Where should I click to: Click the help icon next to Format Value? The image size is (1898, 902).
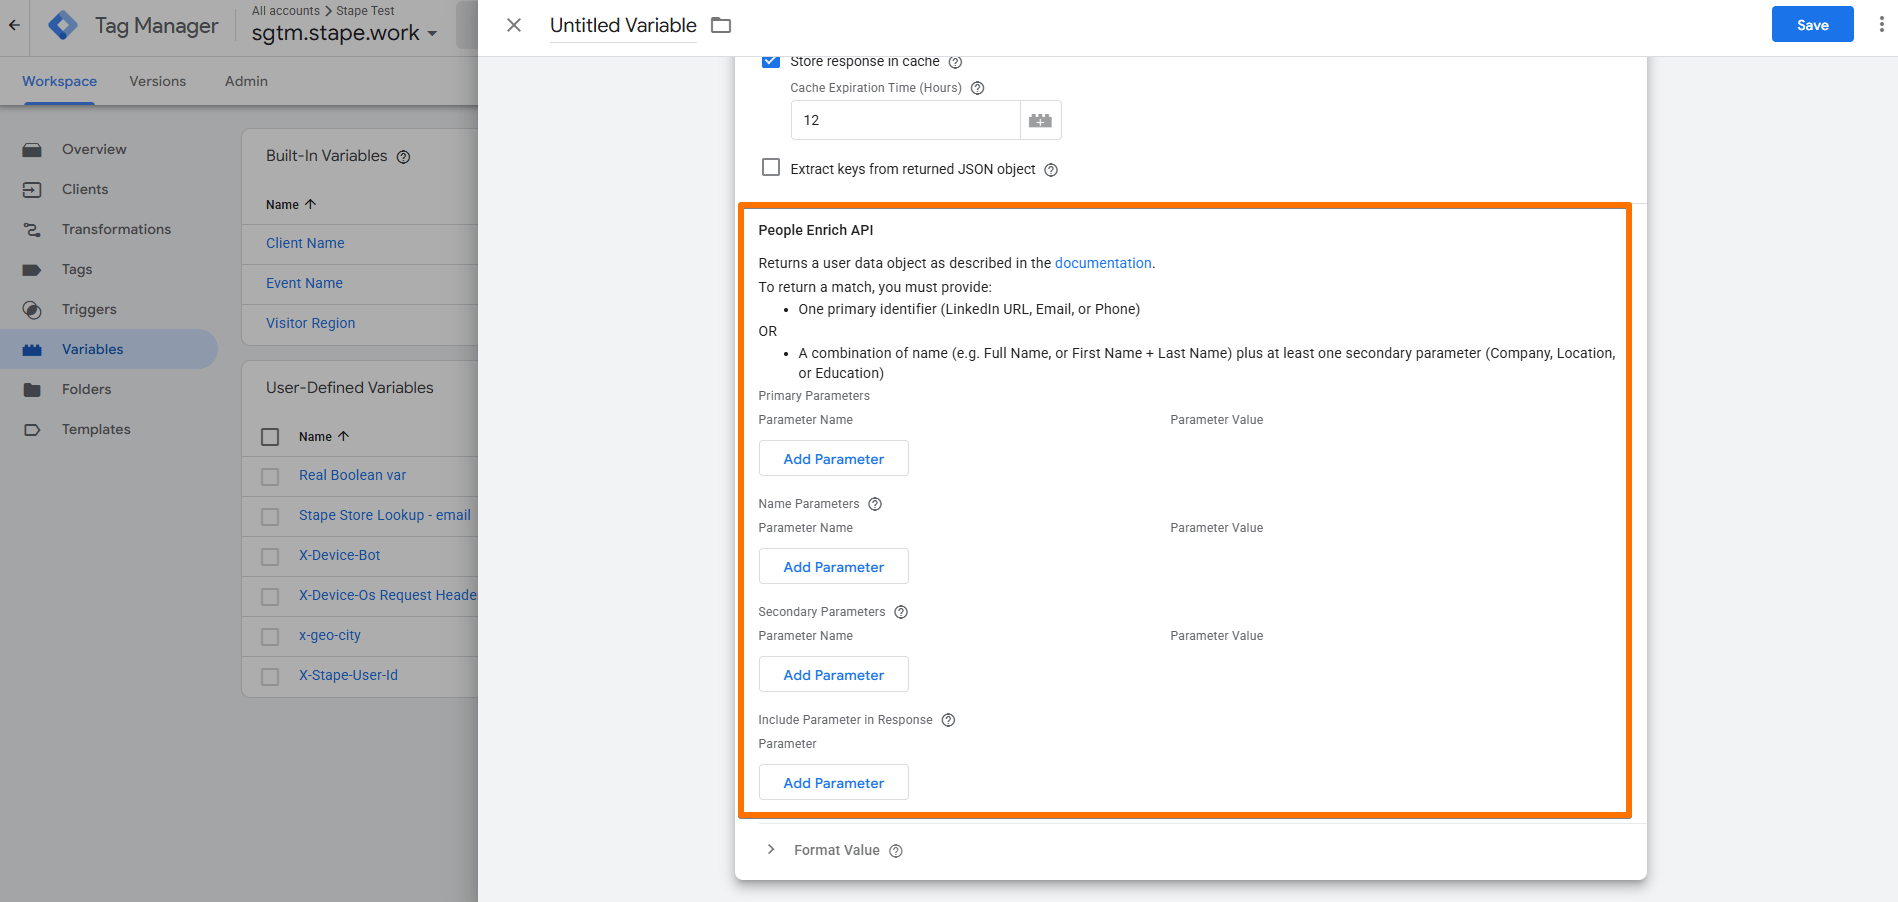click(x=896, y=851)
